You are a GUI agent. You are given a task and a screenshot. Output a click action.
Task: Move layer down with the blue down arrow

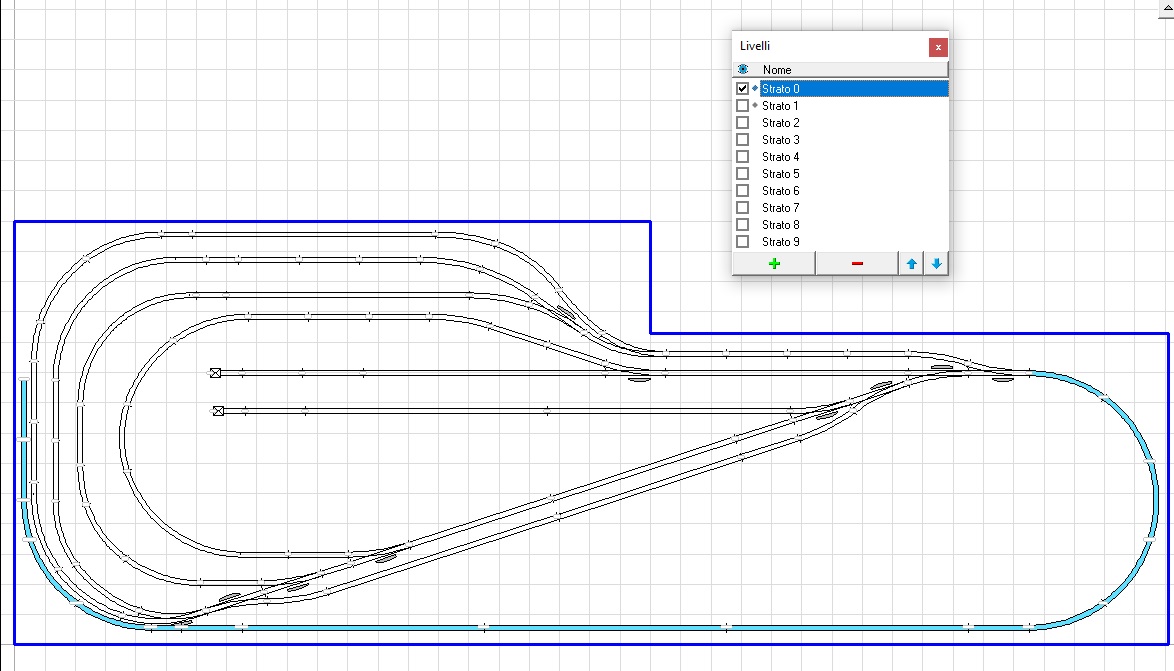pos(936,263)
